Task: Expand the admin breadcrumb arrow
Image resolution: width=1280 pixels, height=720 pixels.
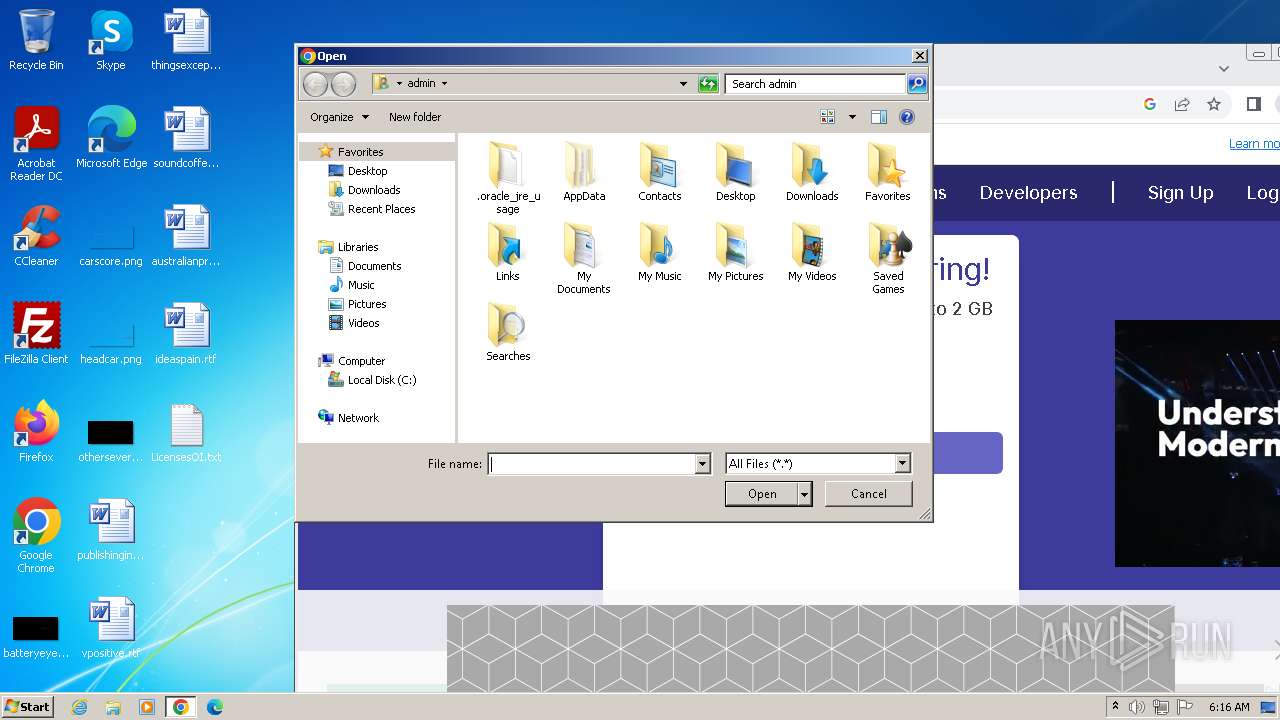Action: click(x=444, y=84)
